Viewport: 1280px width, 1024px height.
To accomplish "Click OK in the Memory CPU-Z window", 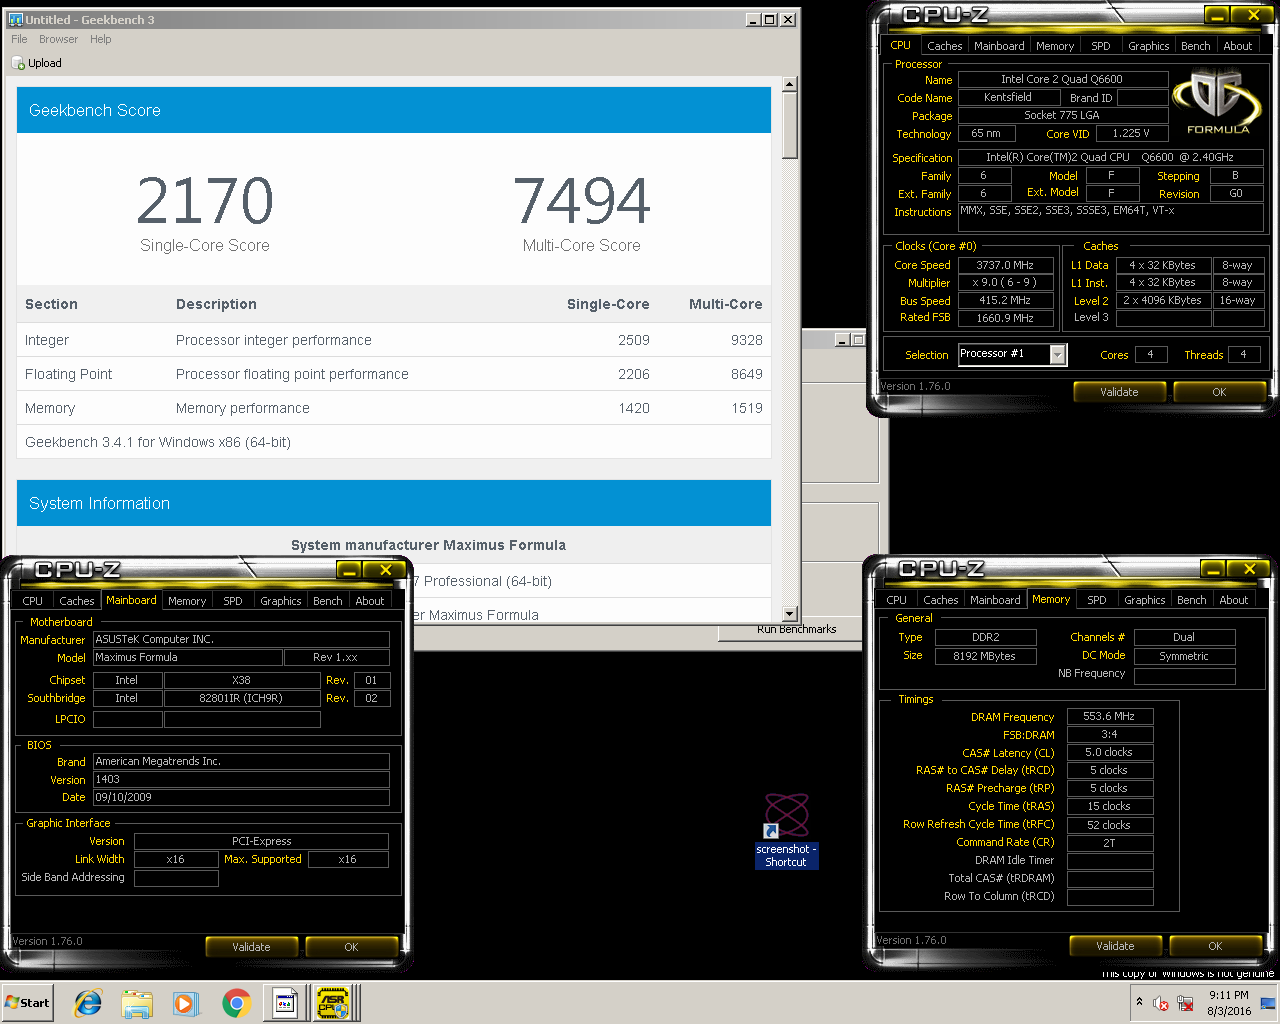I will click(1215, 946).
